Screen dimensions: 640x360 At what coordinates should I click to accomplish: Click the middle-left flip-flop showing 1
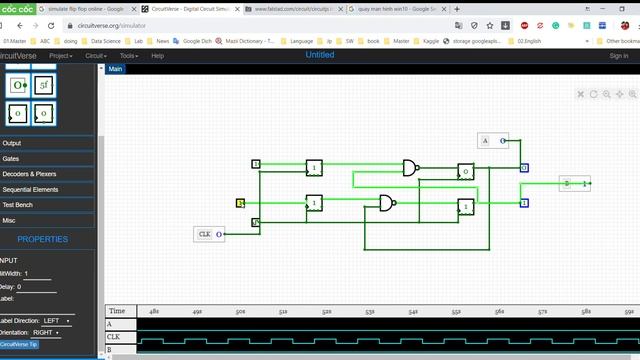pyautogui.click(x=314, y=203)
